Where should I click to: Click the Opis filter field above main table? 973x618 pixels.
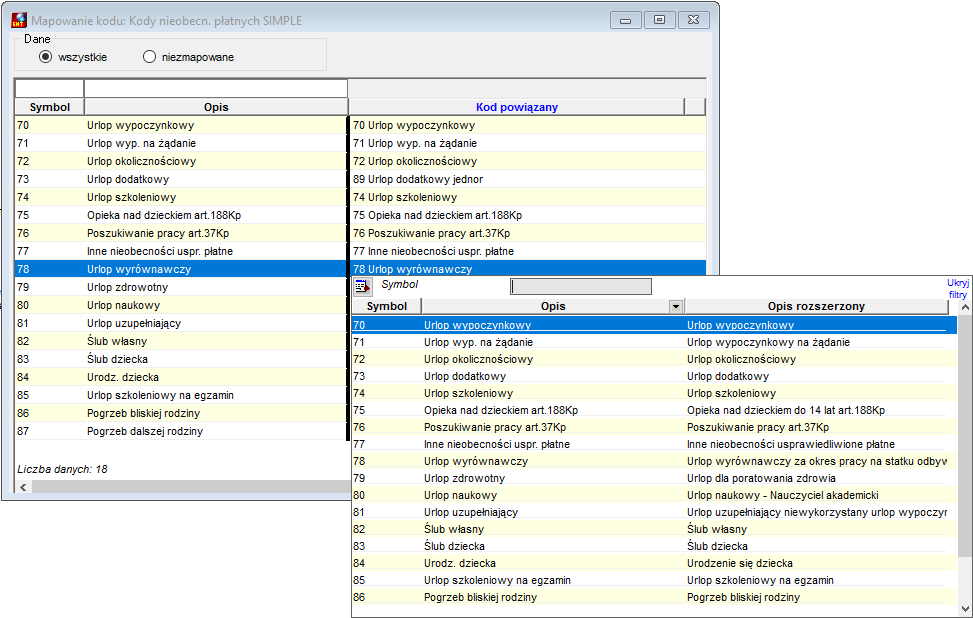click(216, 88)
